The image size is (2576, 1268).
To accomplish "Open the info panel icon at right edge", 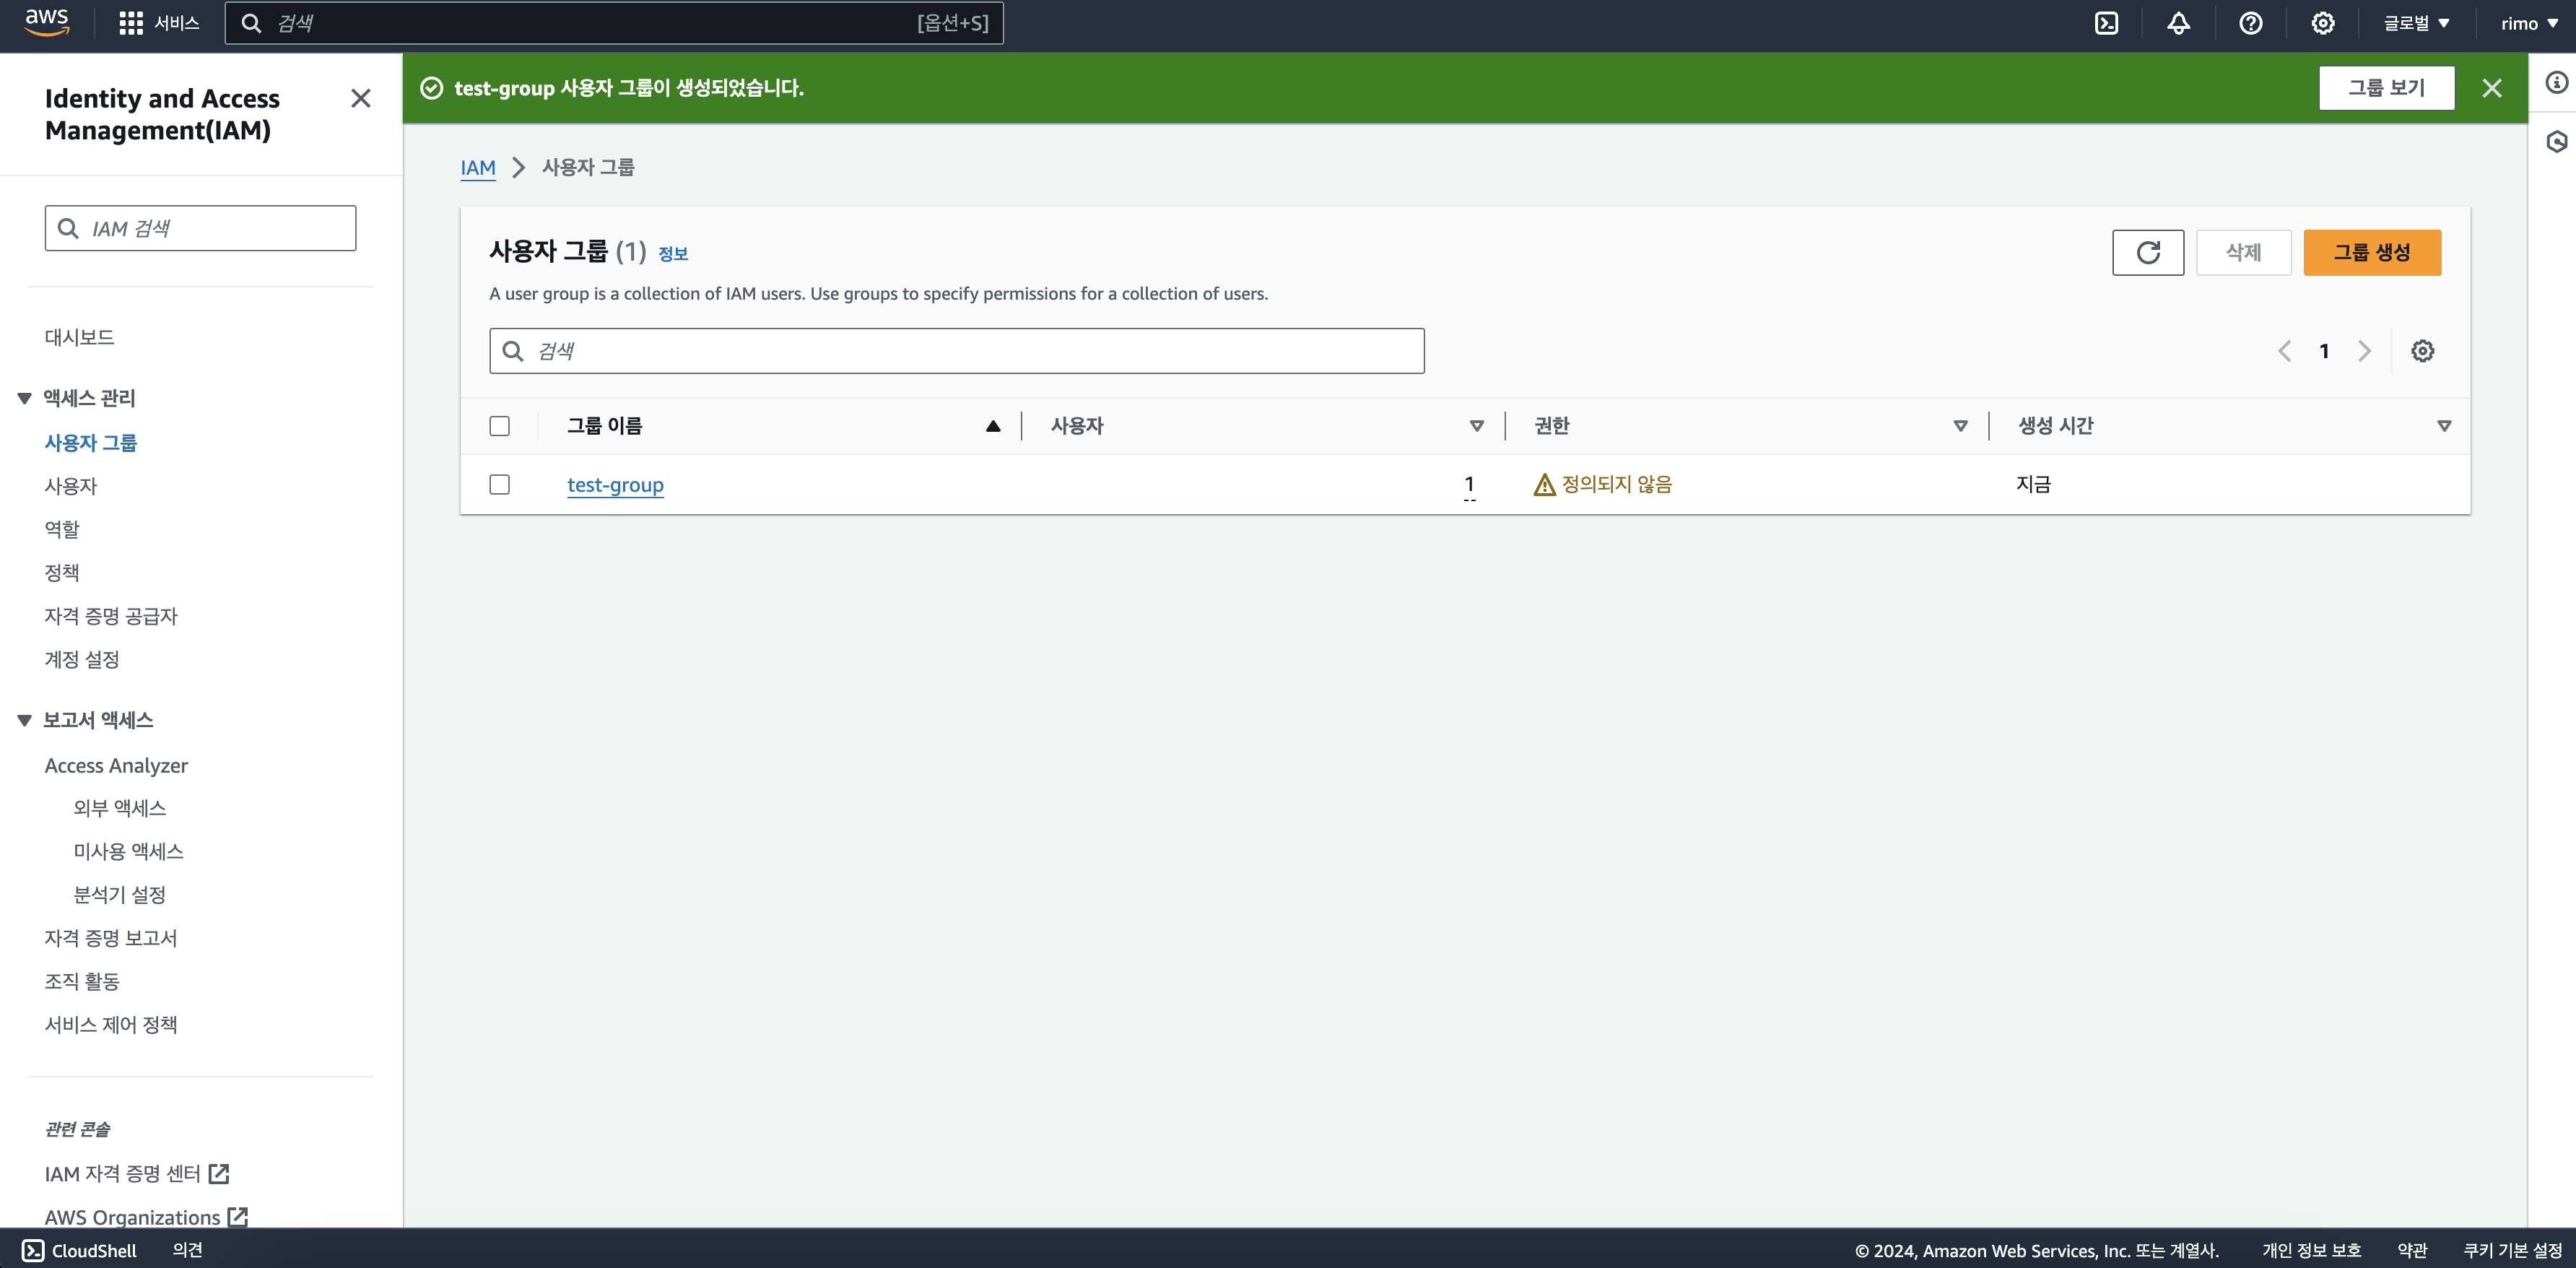I will click(2556, 82).
